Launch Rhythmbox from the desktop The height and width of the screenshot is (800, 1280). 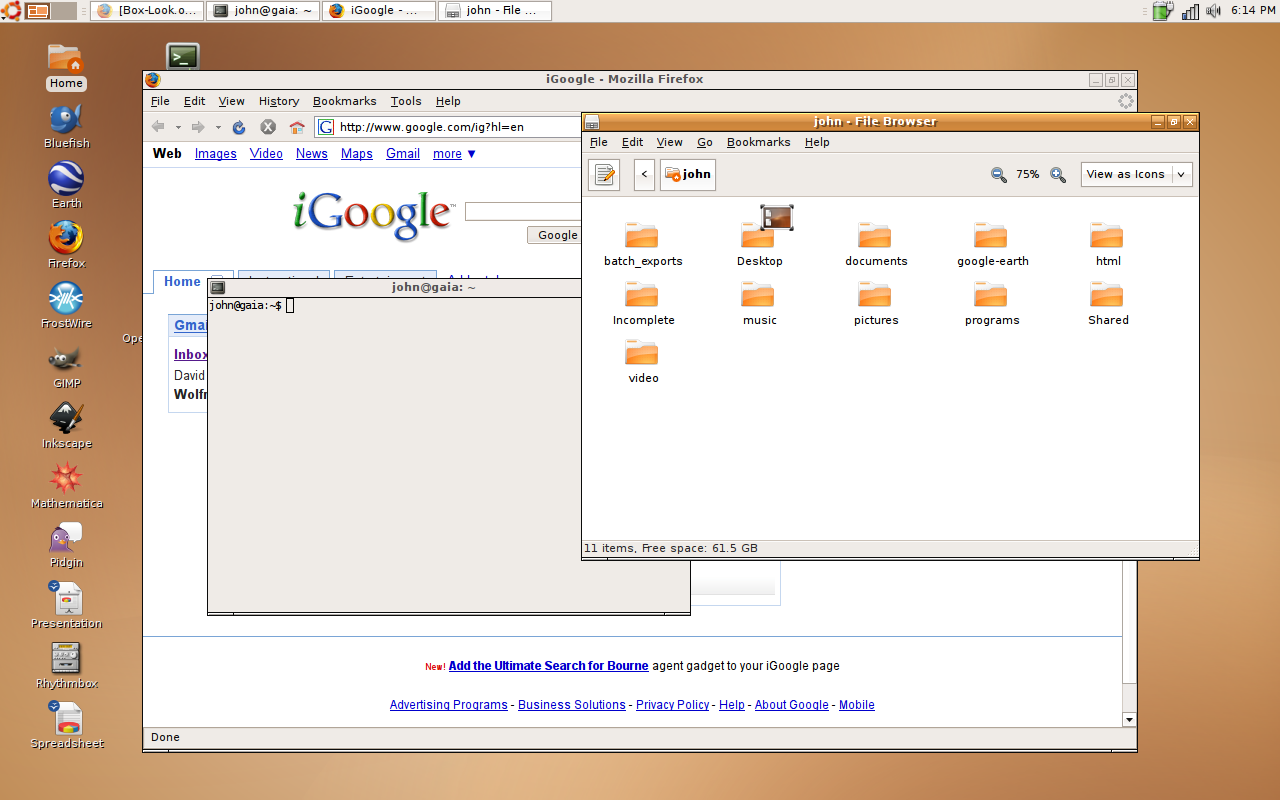pos(66,666)
